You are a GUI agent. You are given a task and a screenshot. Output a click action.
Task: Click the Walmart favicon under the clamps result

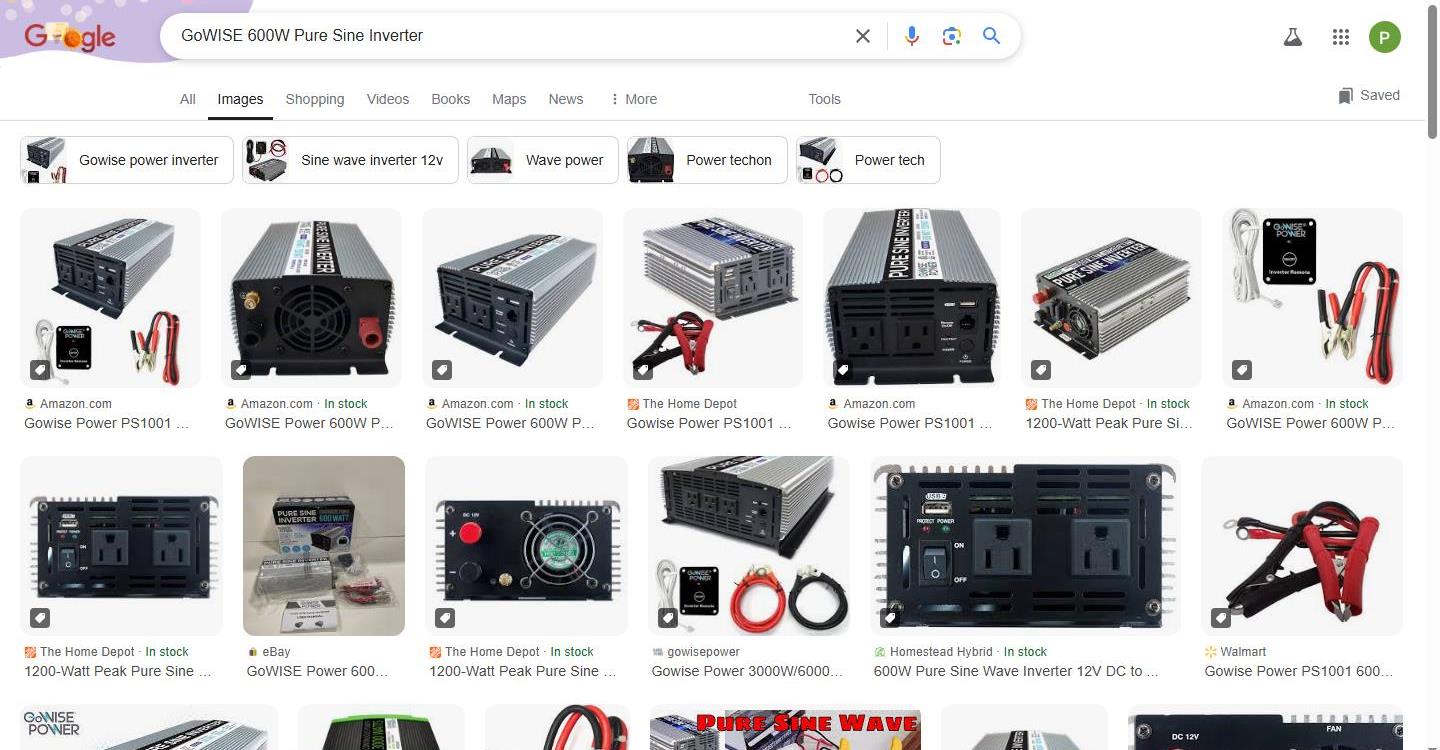pos(1211,652)
